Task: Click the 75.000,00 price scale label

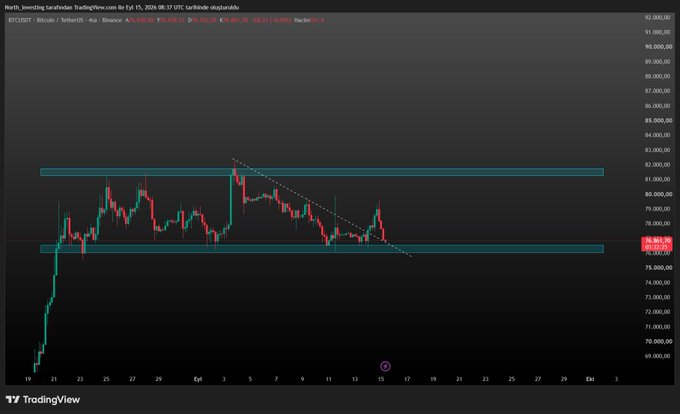Action: click(x=657, y=268)
